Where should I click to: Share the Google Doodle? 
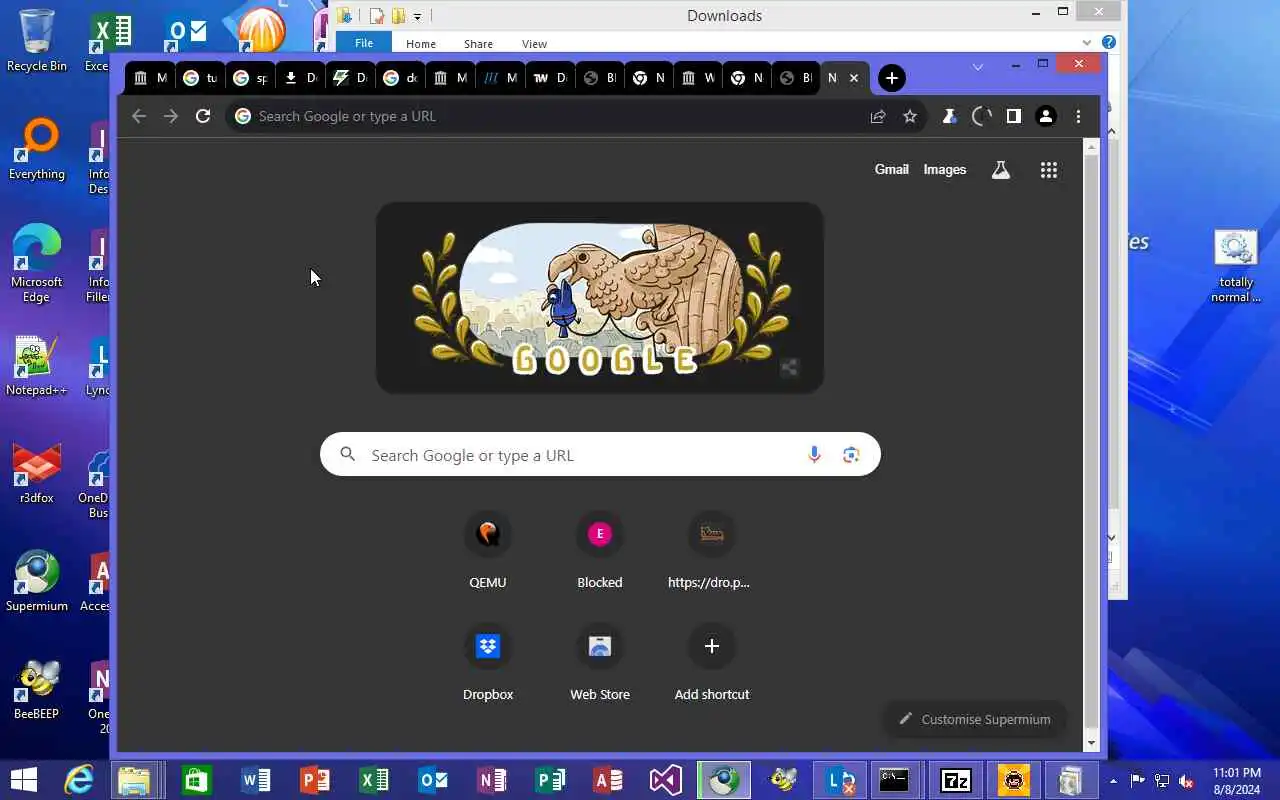tap(789, 367)
